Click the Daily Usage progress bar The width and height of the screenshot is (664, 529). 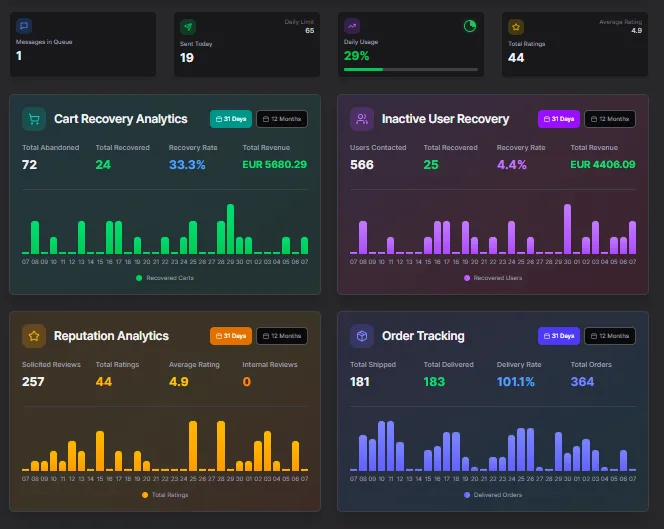coord(410,69)
